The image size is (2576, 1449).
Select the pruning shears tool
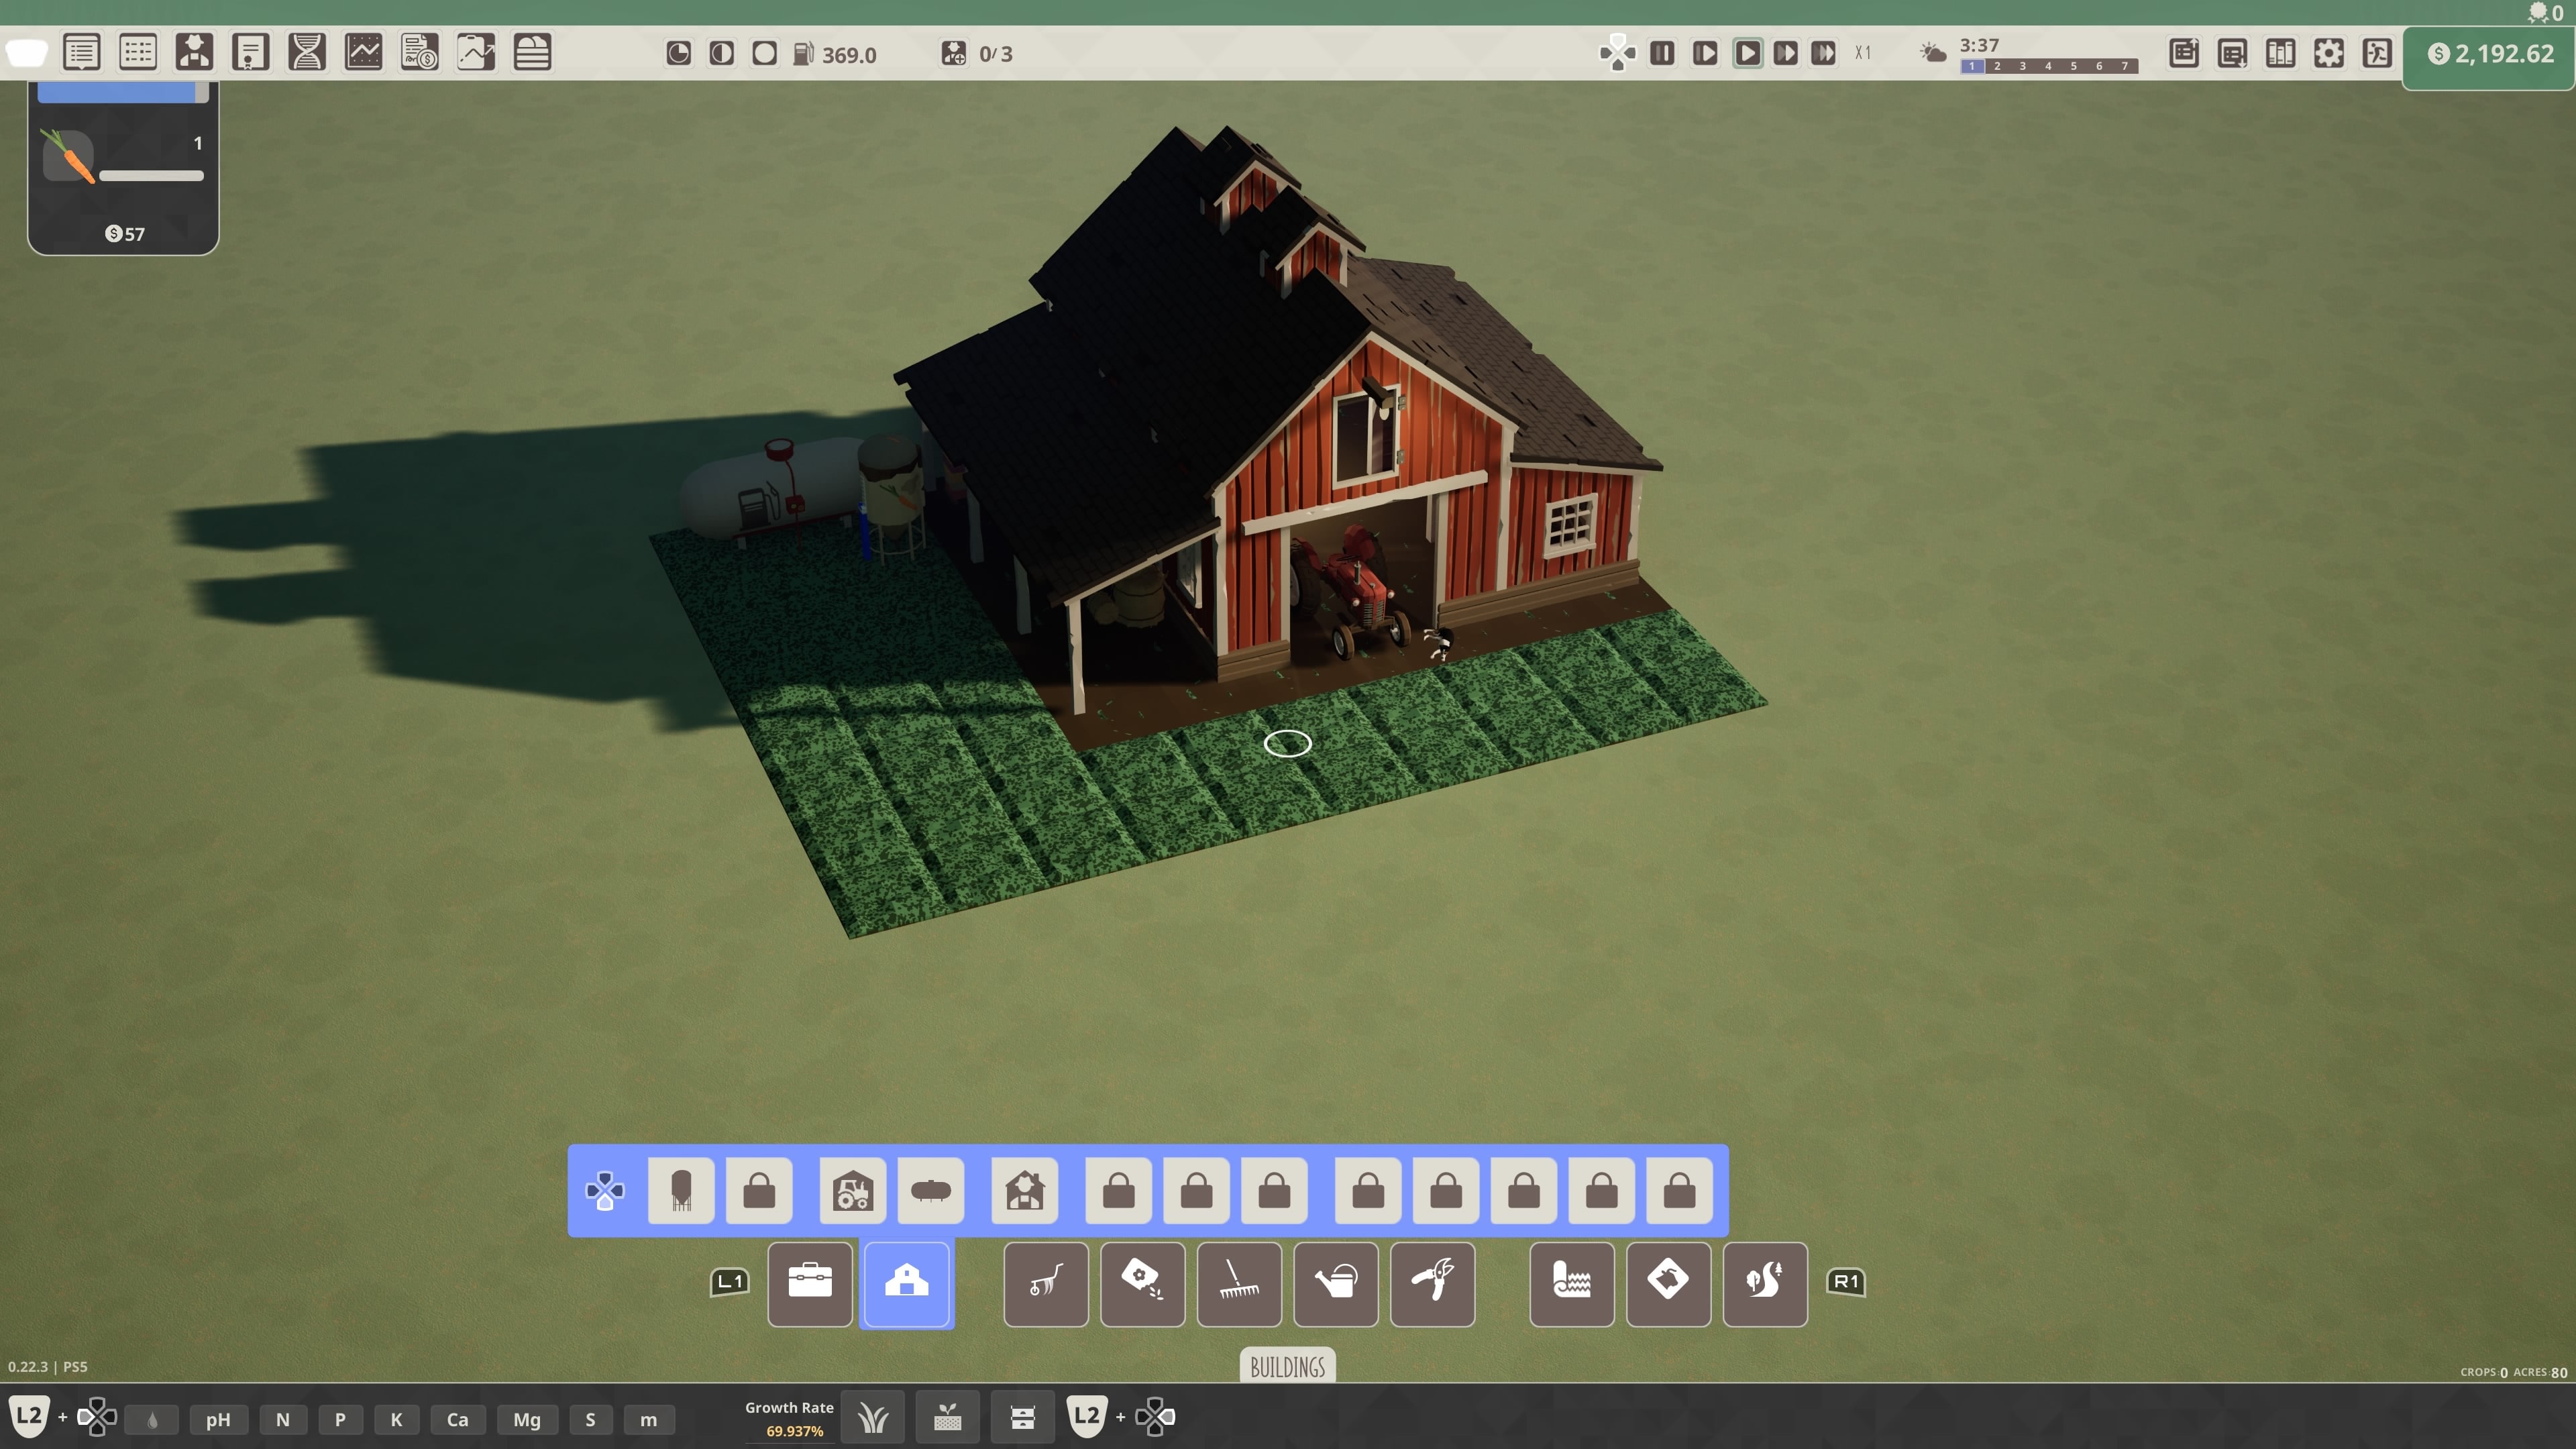coord(1433,1285)
